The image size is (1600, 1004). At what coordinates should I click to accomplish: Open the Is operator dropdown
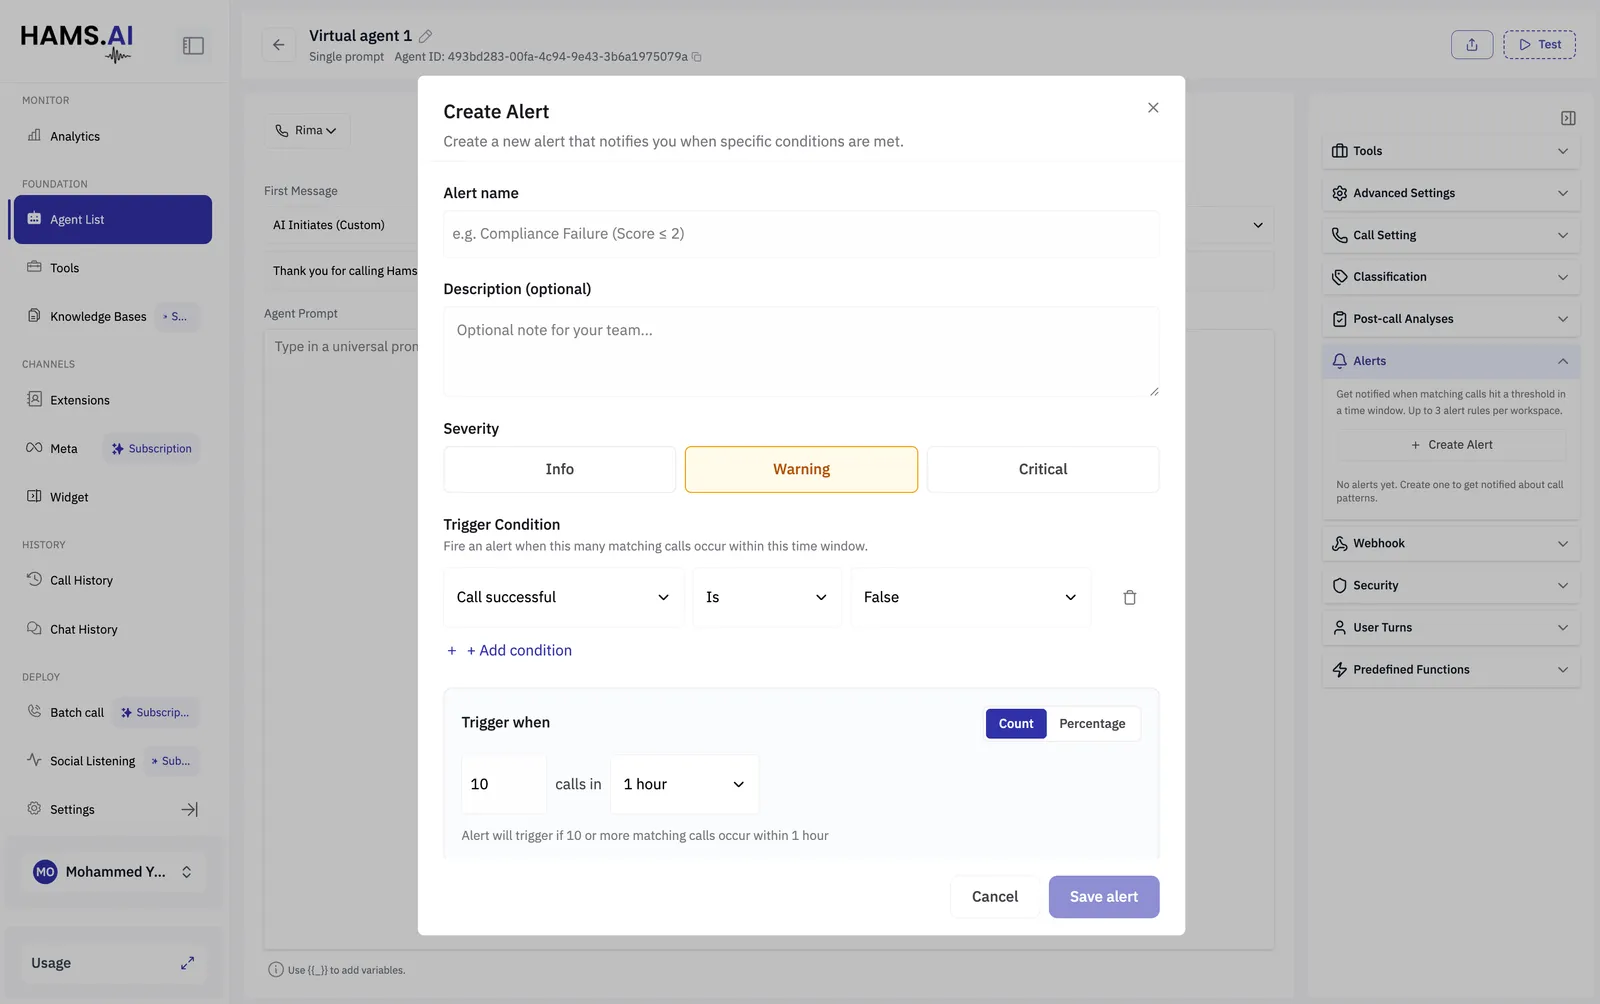(x=767, y=597)
